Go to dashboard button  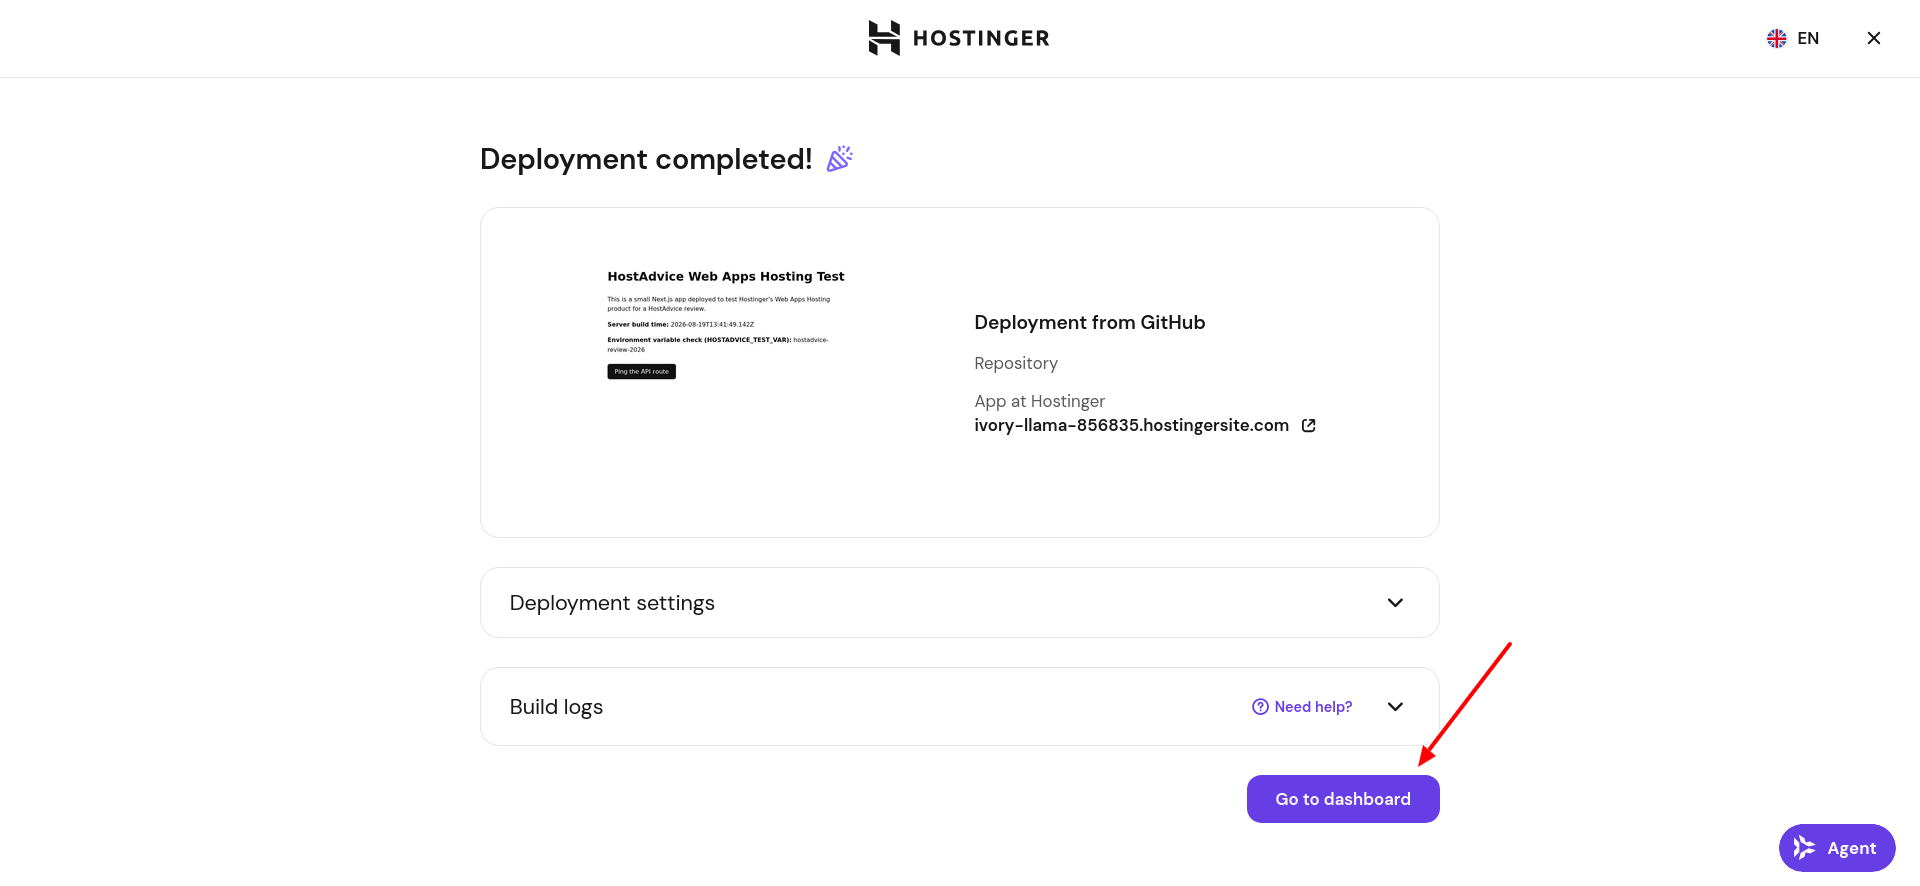pos(1343,799)
